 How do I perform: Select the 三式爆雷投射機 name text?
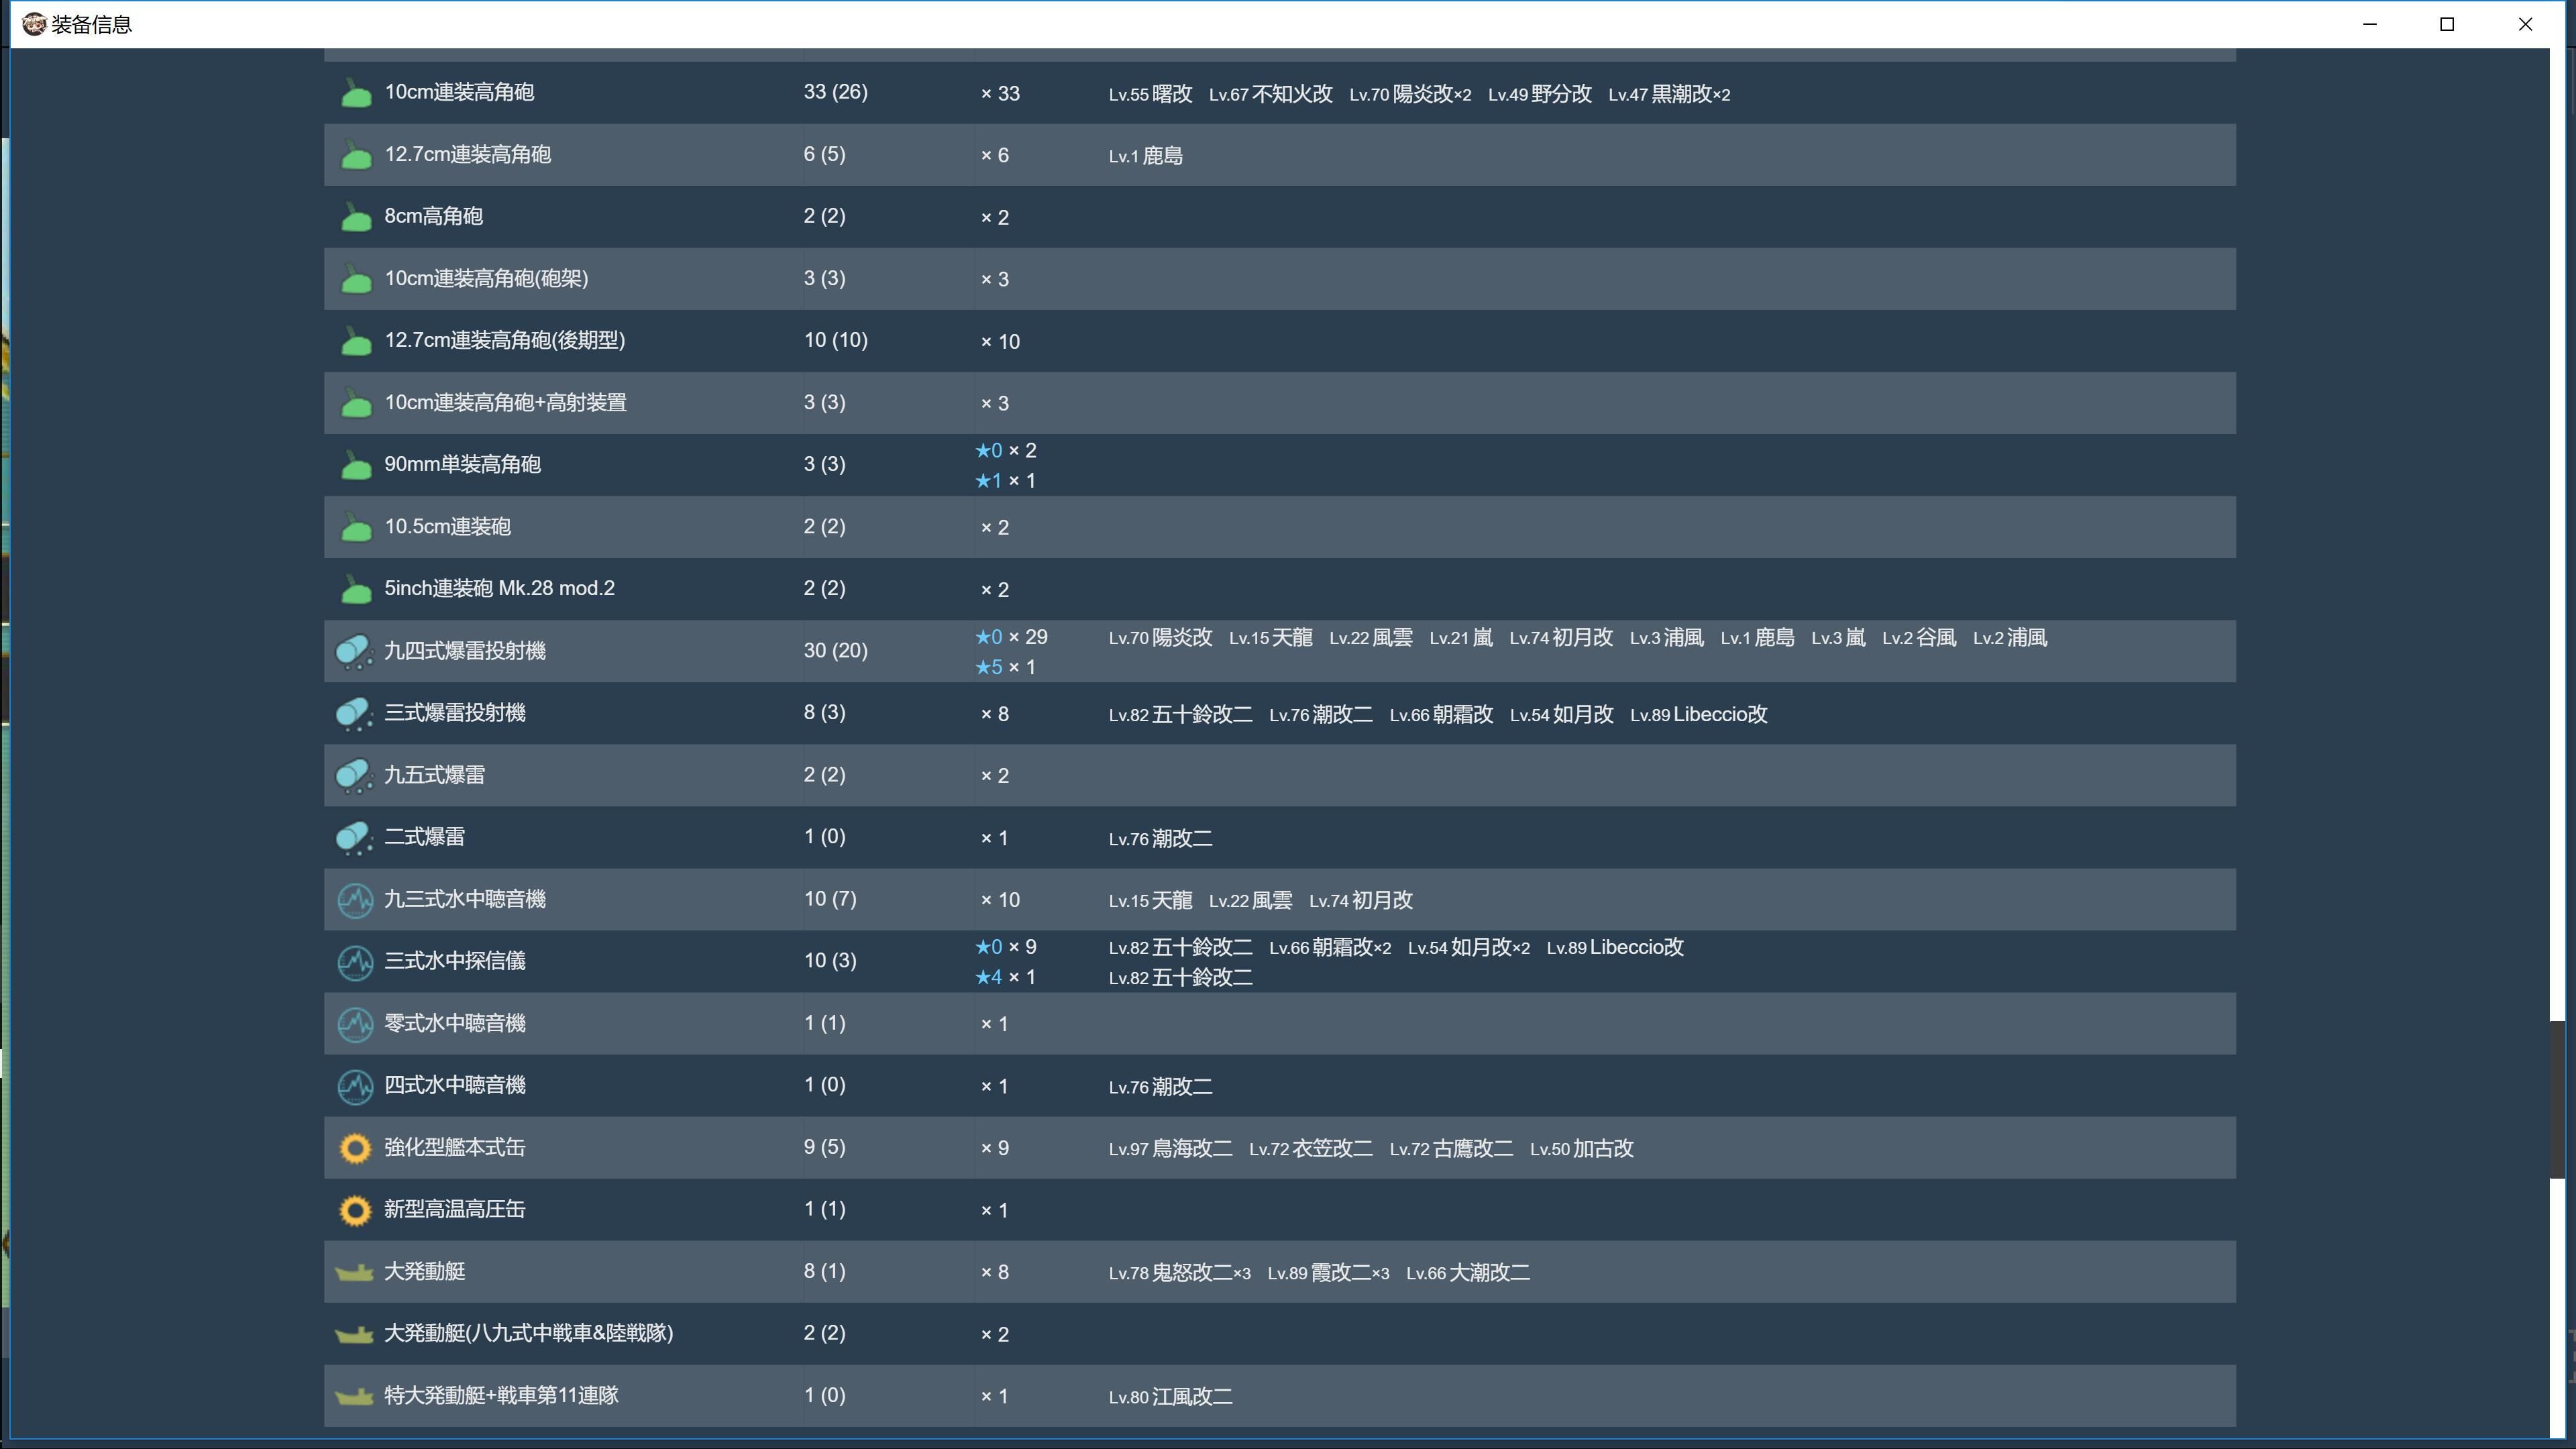coord(455,713)
